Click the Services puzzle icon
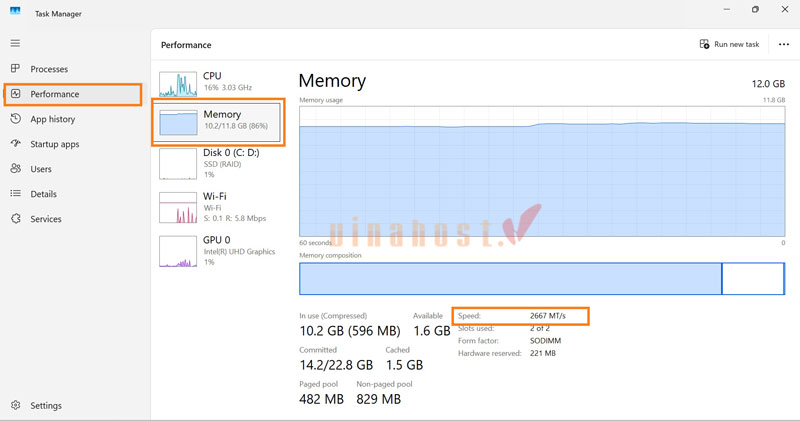The width and height of the screenshot is (800, 421). tap(16, 218)
